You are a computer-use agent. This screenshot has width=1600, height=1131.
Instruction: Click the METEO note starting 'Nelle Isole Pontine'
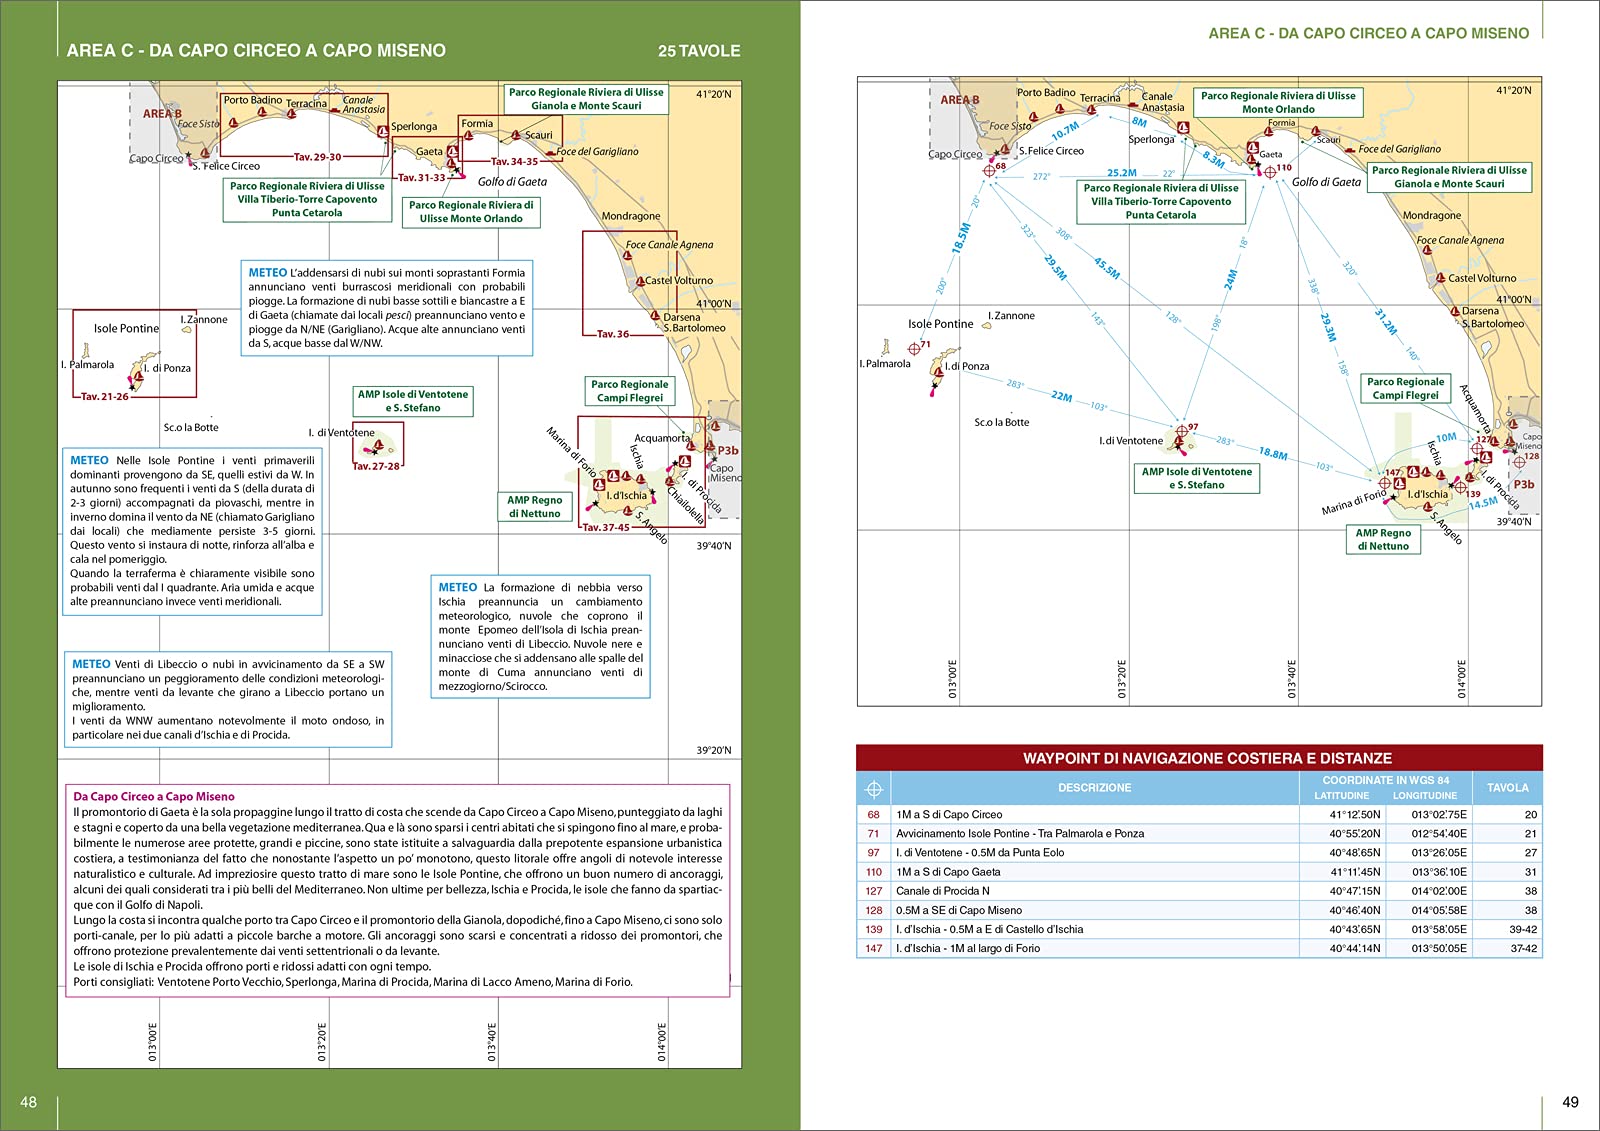pyautogui.click(x=192, y=531)
